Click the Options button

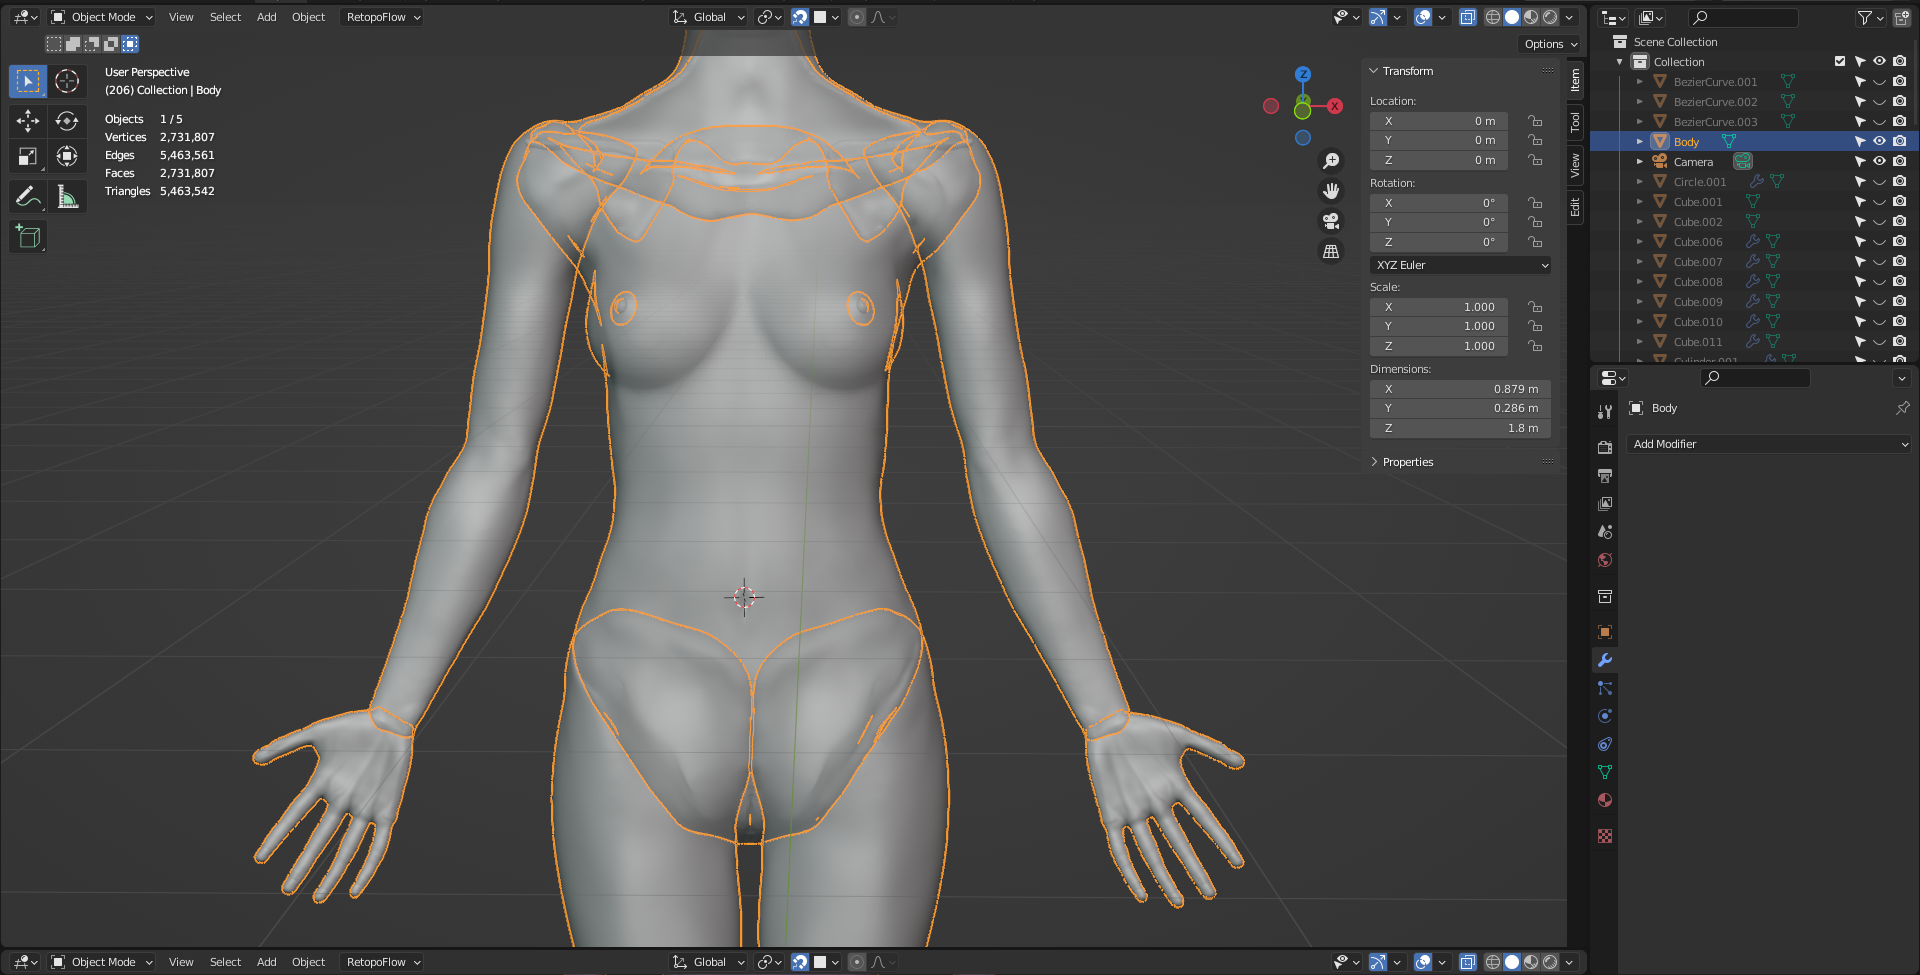click(1550, 44)
